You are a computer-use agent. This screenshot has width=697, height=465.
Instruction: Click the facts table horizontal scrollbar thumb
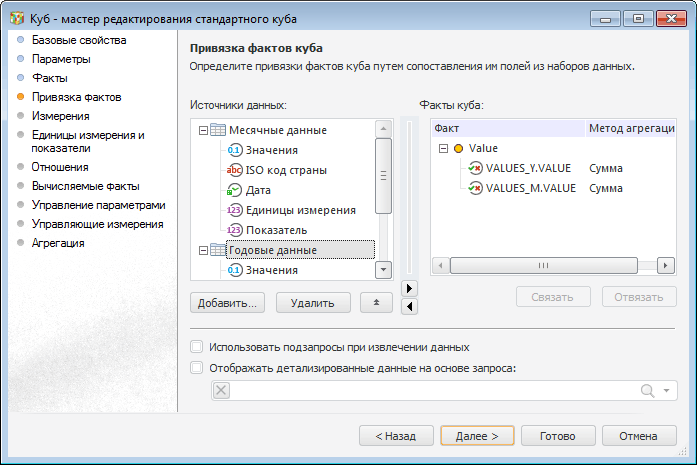tap(543, 265)
